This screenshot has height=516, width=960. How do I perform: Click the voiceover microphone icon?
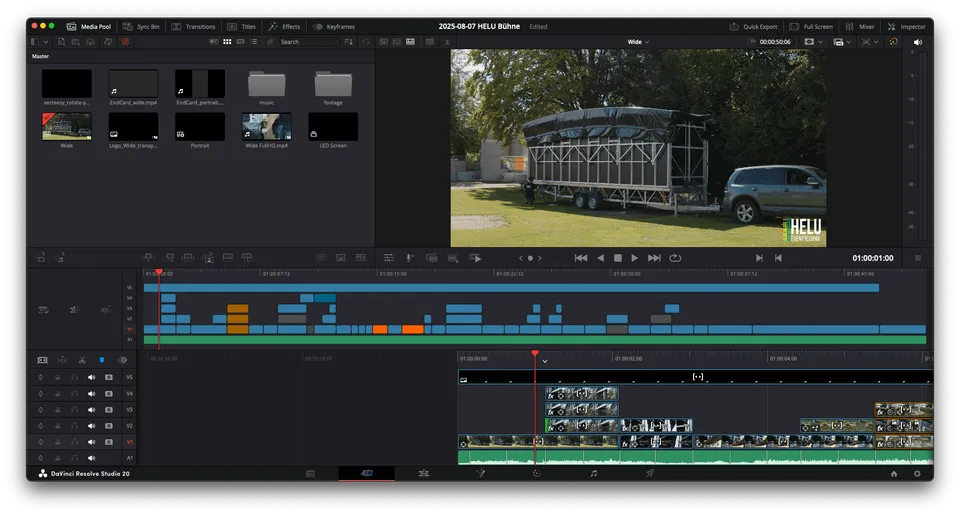[x=410, y=258]
